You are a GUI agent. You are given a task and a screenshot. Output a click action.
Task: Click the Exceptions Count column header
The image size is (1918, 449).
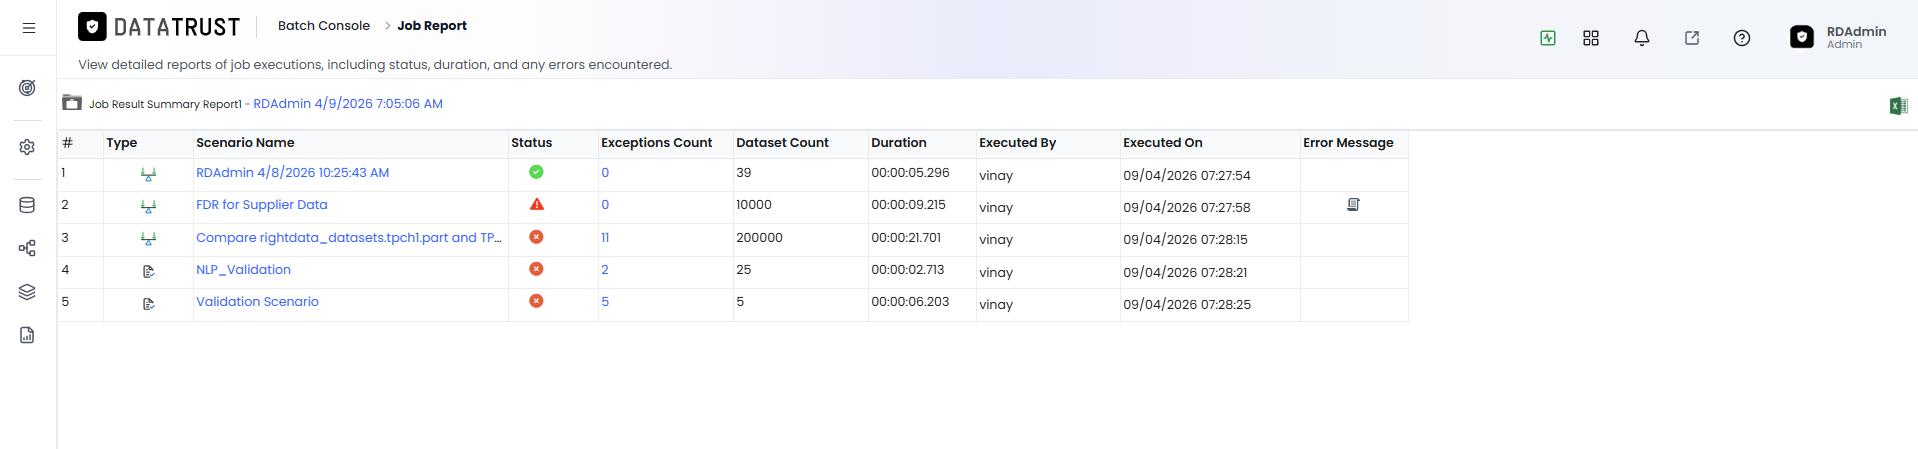pos(656,143)
